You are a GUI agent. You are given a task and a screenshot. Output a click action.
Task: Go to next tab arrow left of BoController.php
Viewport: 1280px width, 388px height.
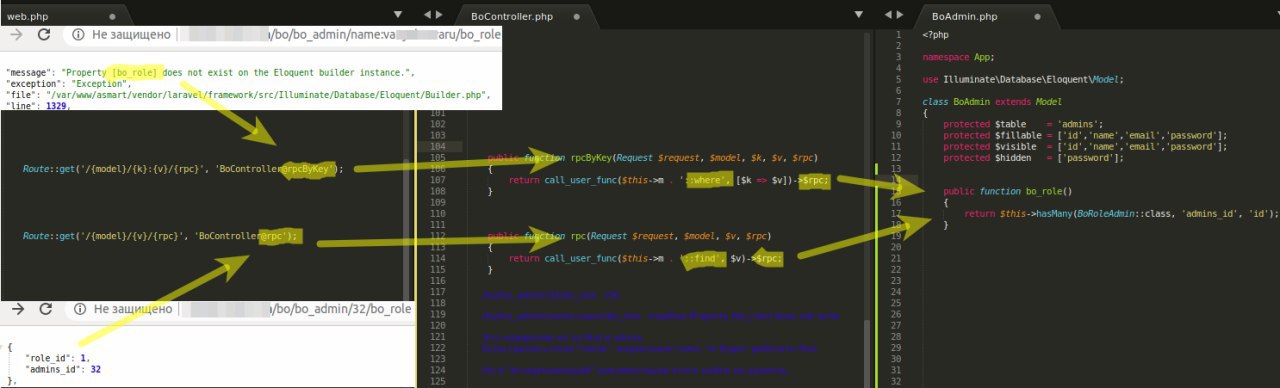point(439,14)
